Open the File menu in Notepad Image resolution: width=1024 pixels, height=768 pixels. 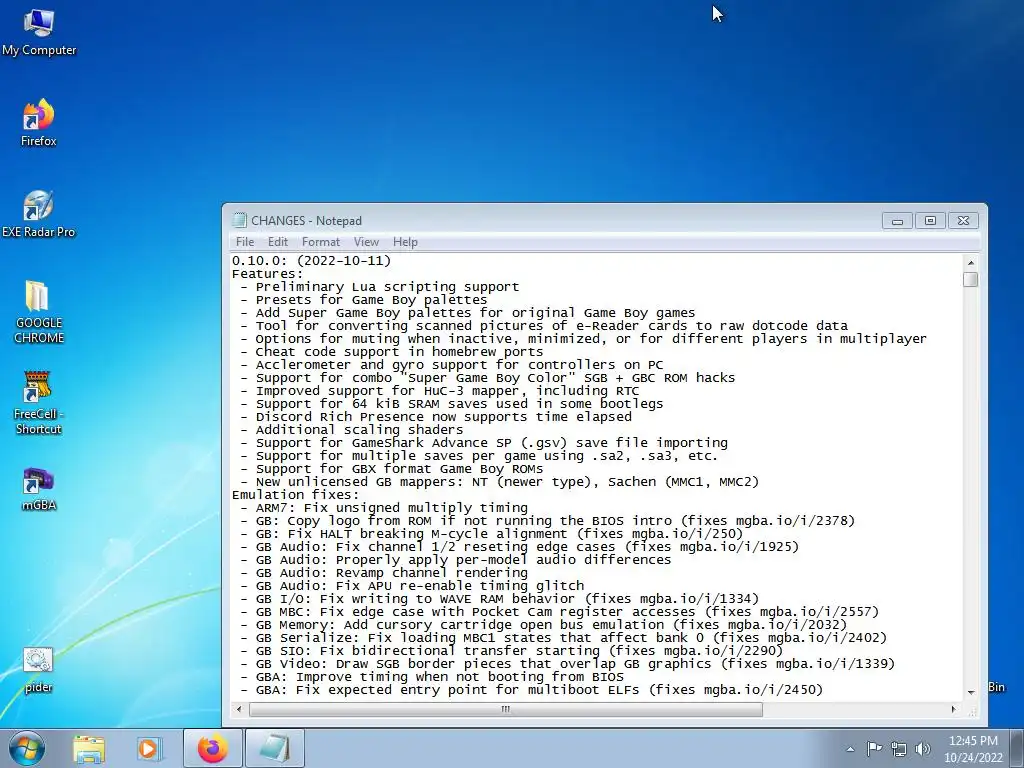click(245, 242)
